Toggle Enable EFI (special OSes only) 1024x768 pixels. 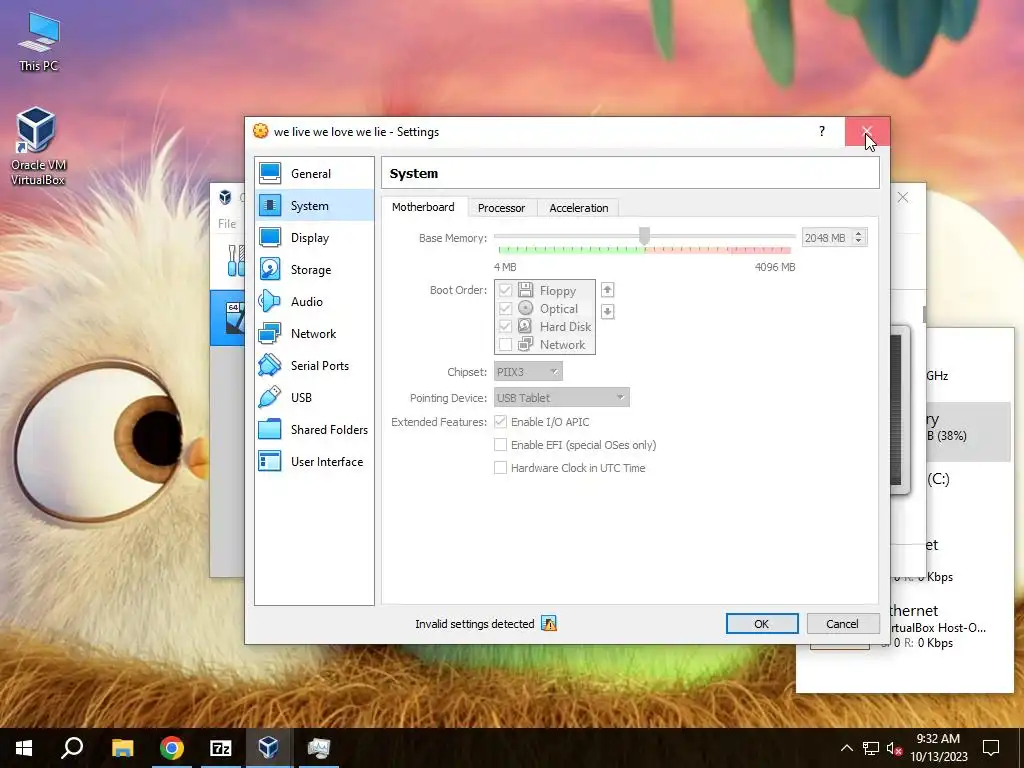point(500,445)
